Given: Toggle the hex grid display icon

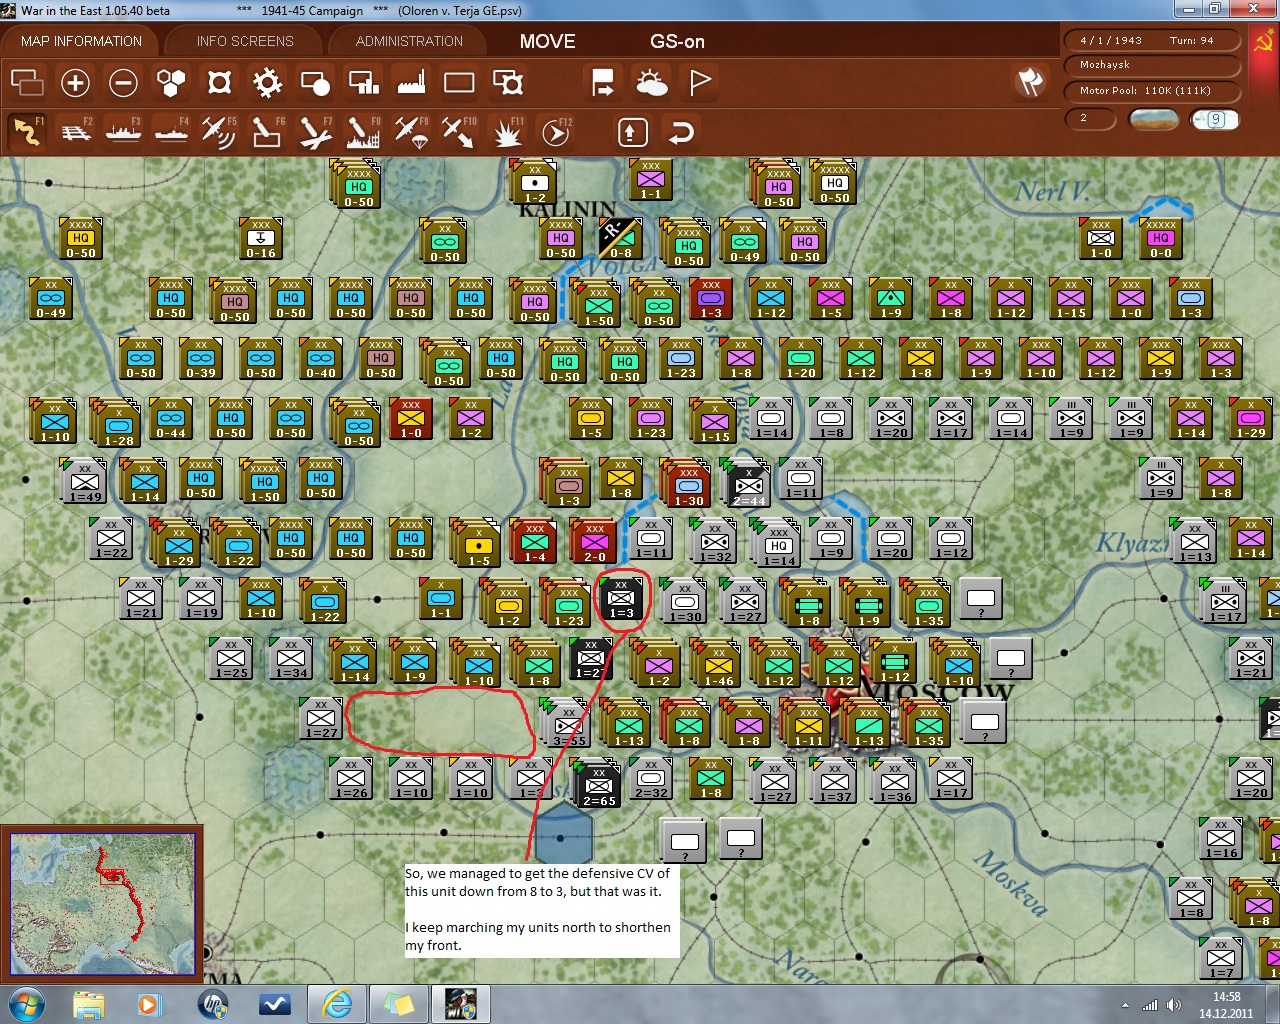Looking at the screenshot, I should tap(171, 82).
